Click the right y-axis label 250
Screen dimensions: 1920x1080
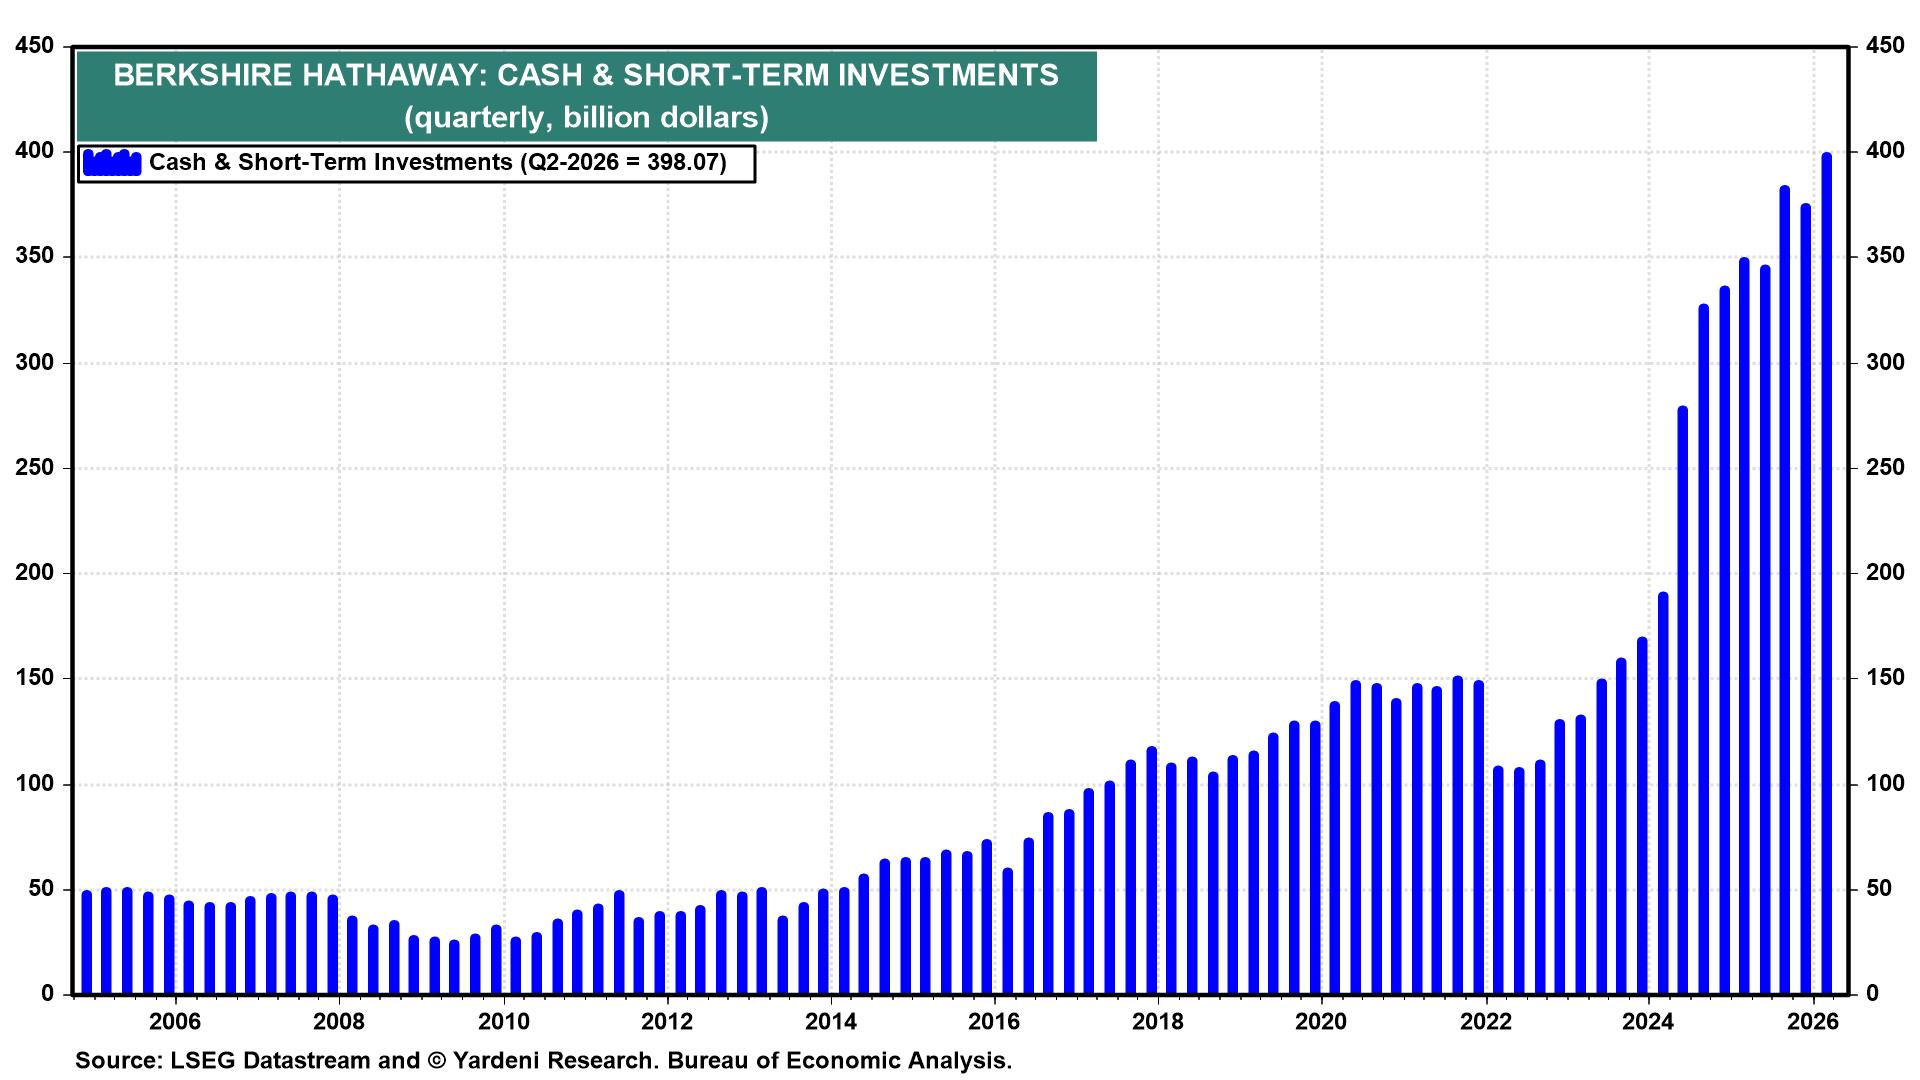[x=1884, y=467]
